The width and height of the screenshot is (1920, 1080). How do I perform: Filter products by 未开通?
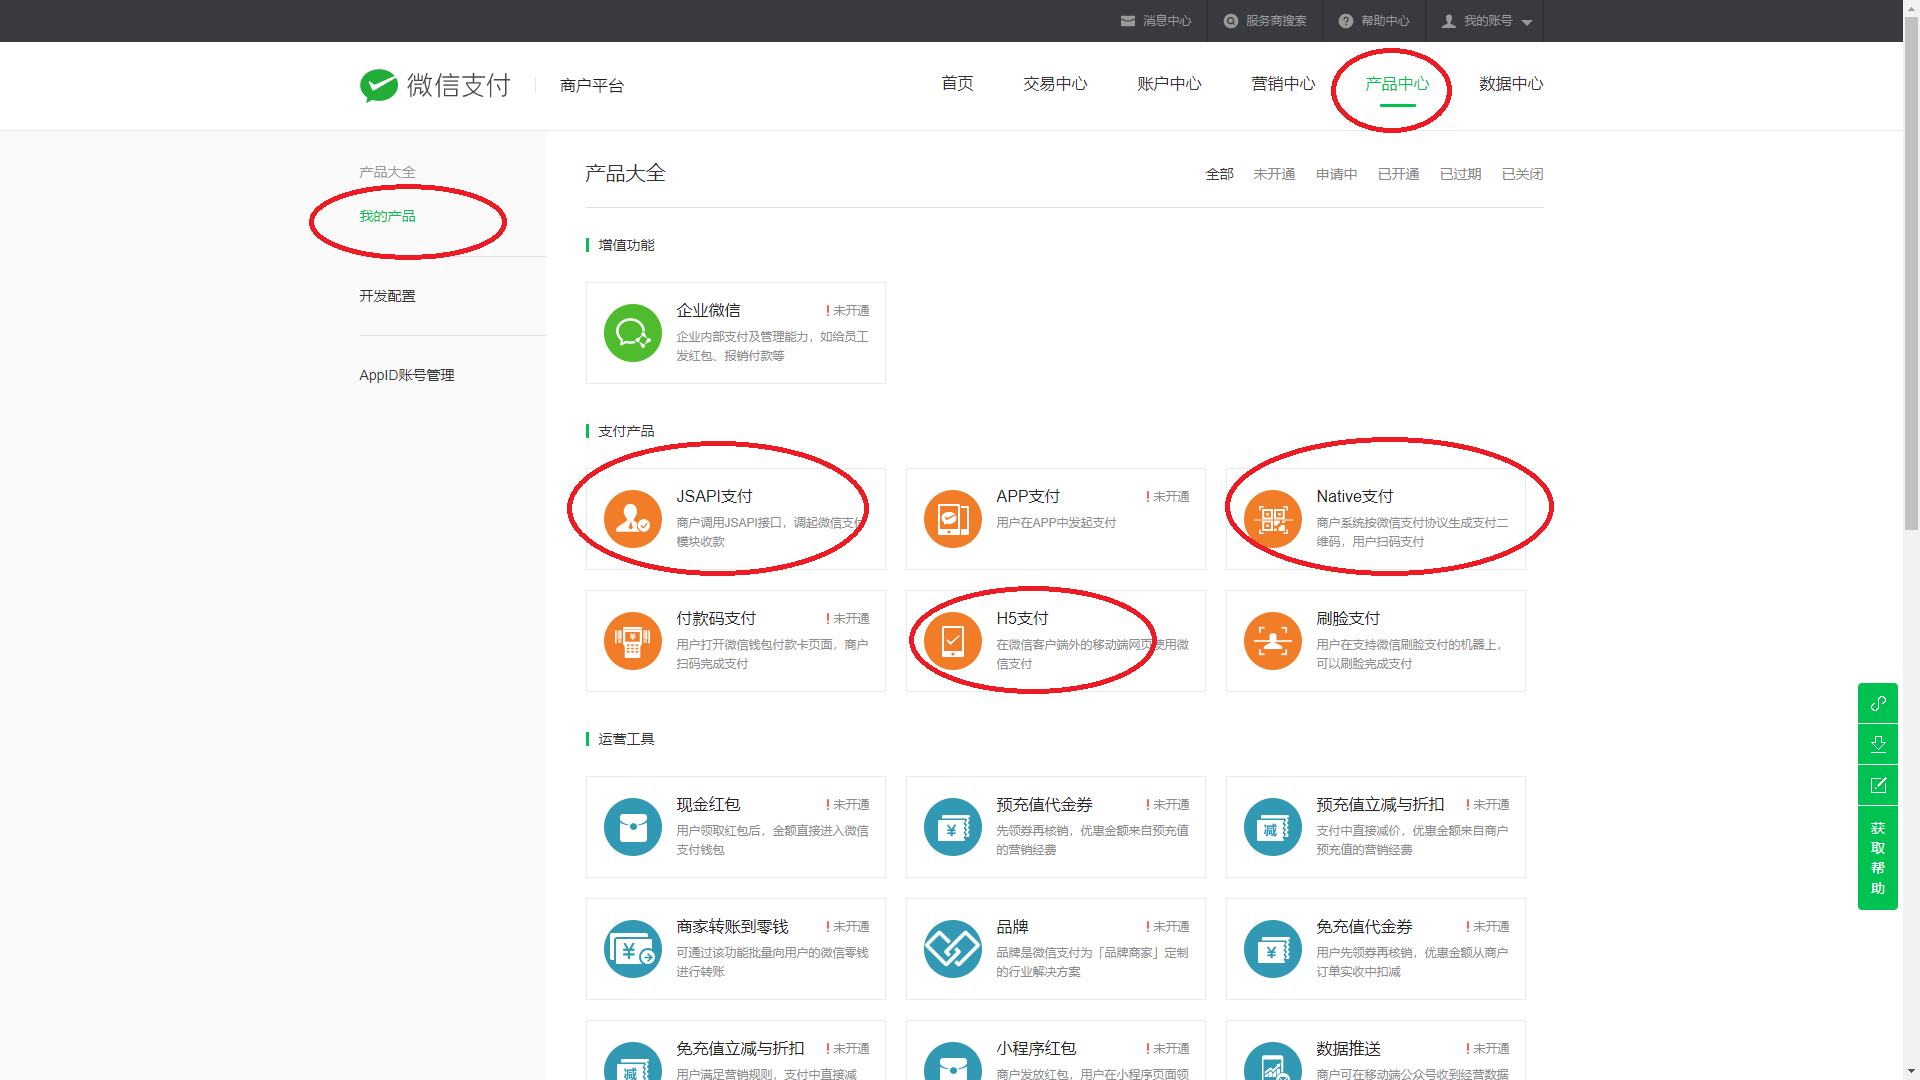(1274, 174)
